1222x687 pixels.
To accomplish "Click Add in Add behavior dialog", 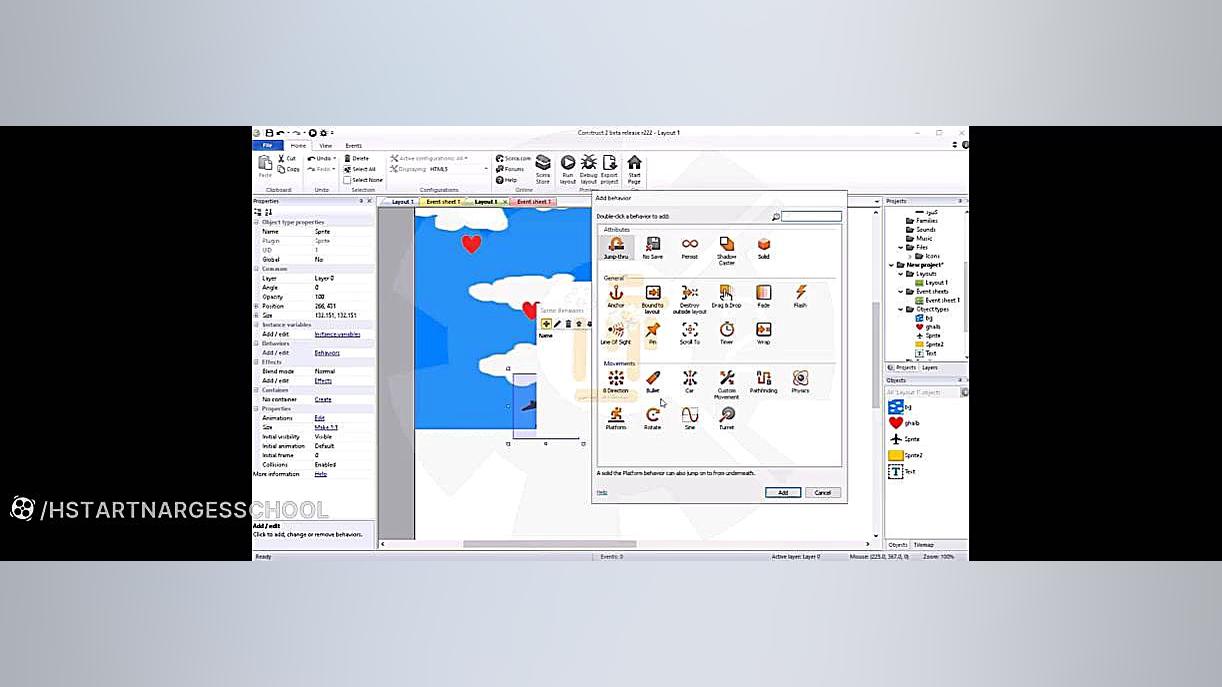I will coord(783,492).
